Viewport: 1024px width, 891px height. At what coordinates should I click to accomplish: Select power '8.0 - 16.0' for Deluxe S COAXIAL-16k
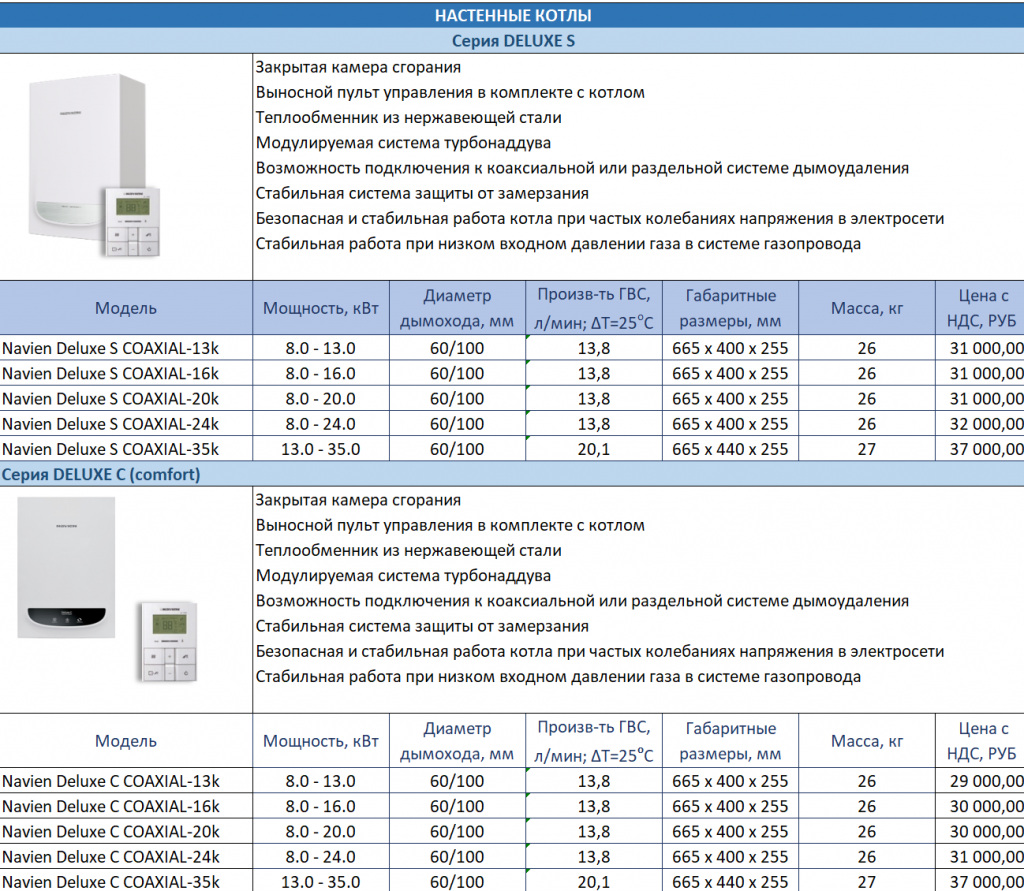[321, 373]
